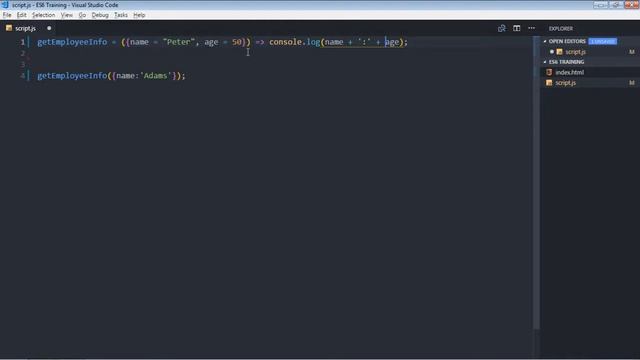Open the Help menu

coord(139,15)
